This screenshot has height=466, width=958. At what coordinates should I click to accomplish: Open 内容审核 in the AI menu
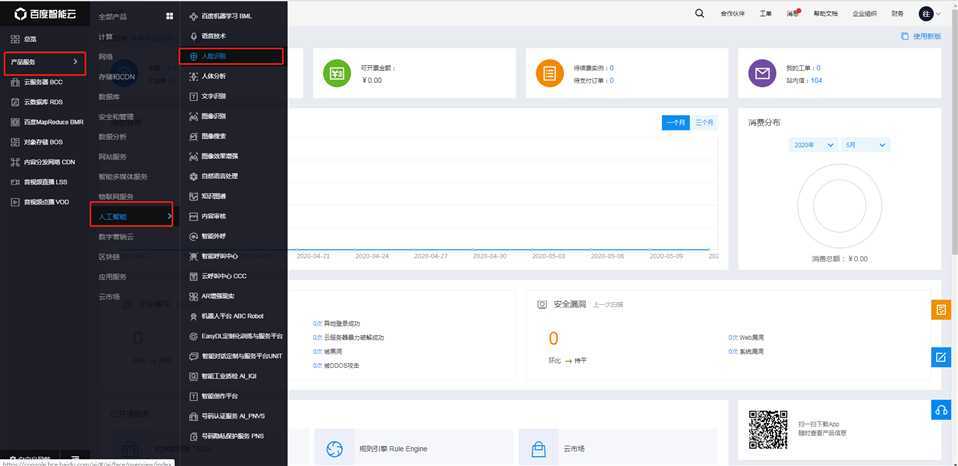[208, 216]
